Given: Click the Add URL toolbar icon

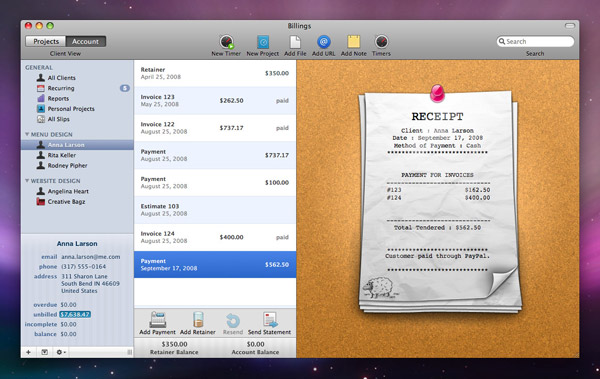Looking at the screenshot, I should [x=324, y=42].
